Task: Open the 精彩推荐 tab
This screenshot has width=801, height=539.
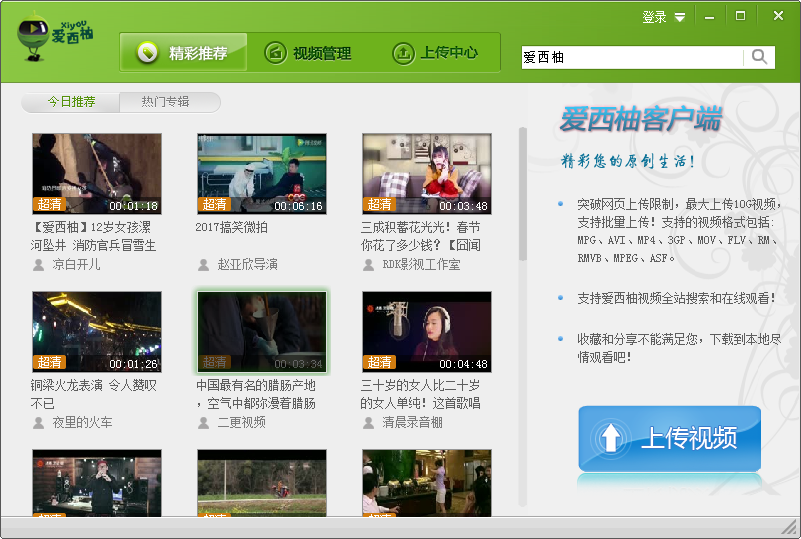Action: click(183, 53)
